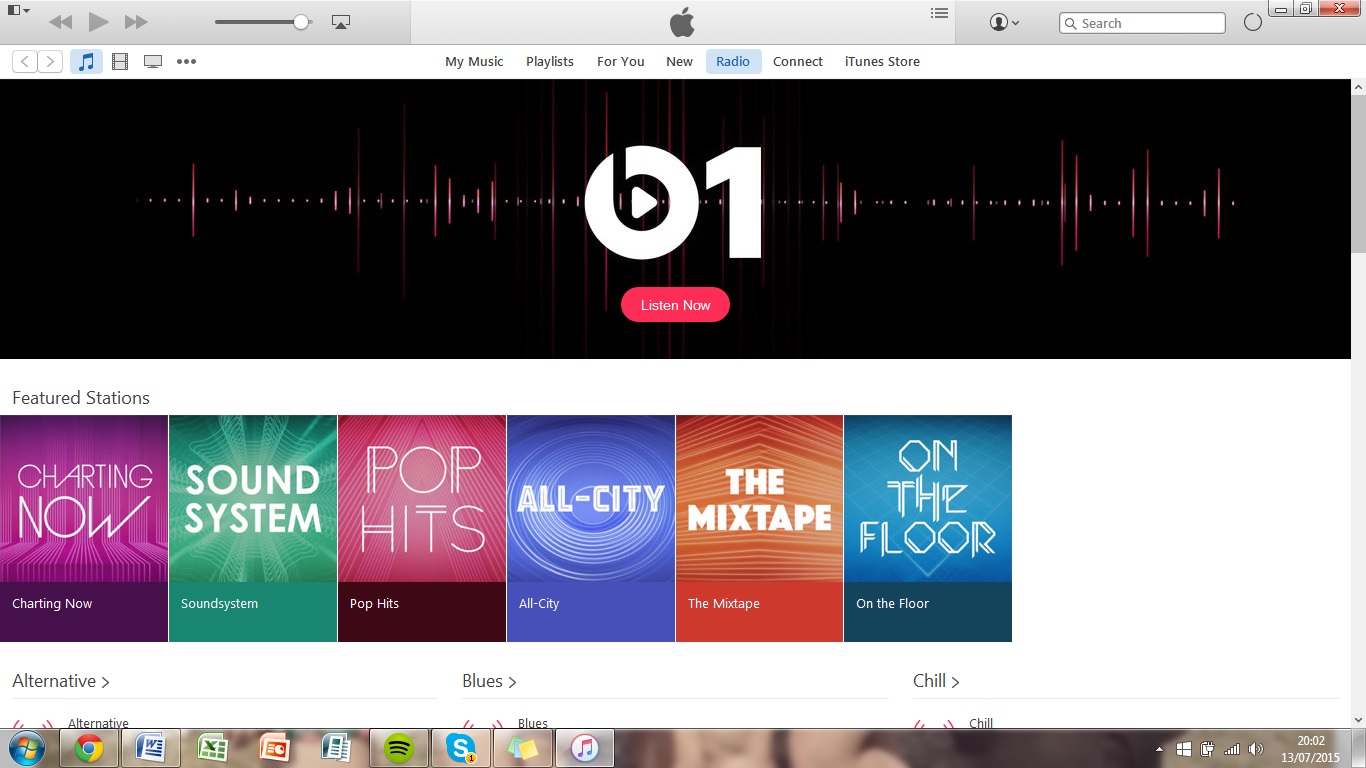
Task: Click the scrollbar down arrow
Action: [1358, 719]
